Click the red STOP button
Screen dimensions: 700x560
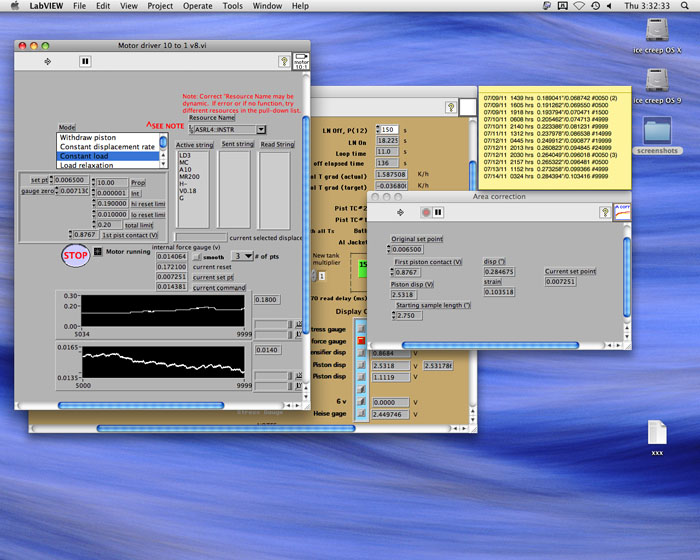pyautogui.click(x=76, y=254)
